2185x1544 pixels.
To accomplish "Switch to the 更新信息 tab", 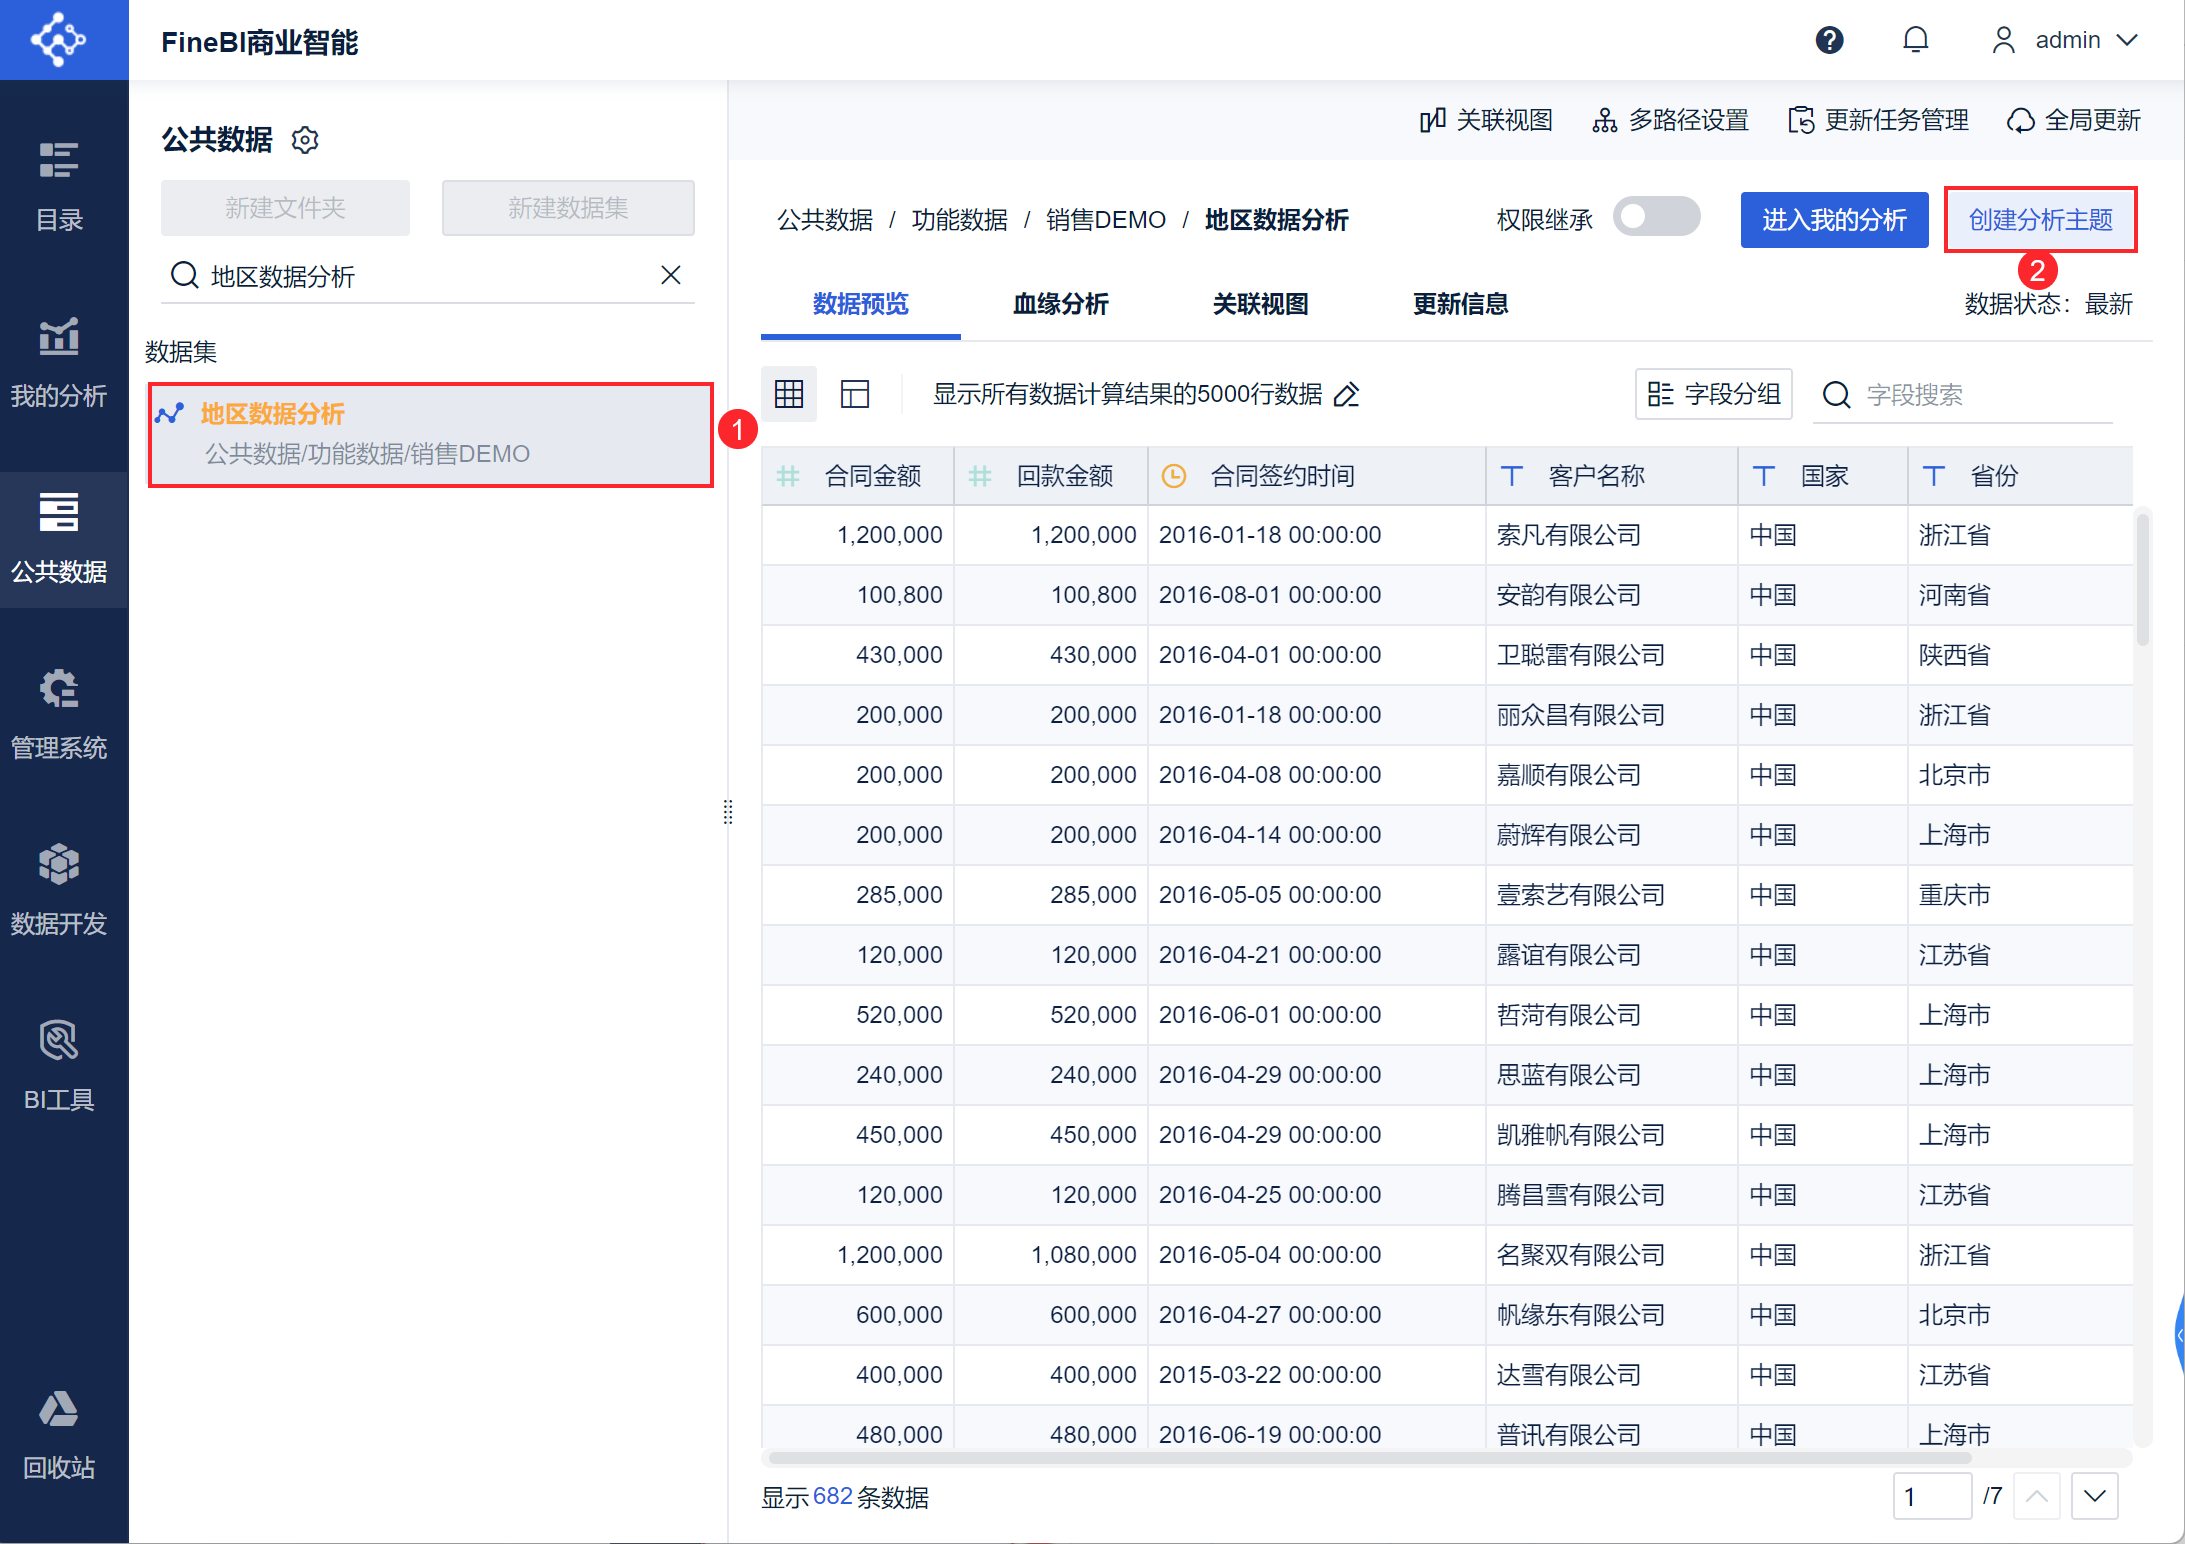I will [1460, 304].
